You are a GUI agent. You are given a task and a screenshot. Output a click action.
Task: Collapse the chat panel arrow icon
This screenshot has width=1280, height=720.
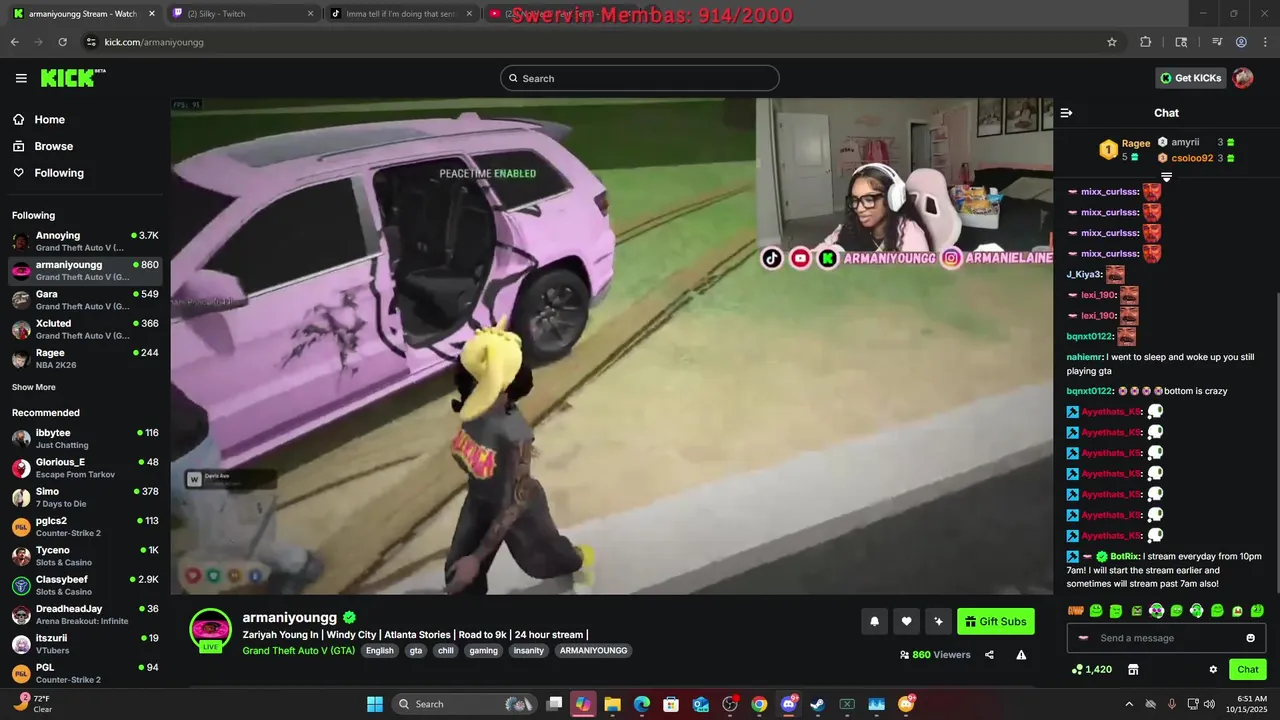[1066, 113]
